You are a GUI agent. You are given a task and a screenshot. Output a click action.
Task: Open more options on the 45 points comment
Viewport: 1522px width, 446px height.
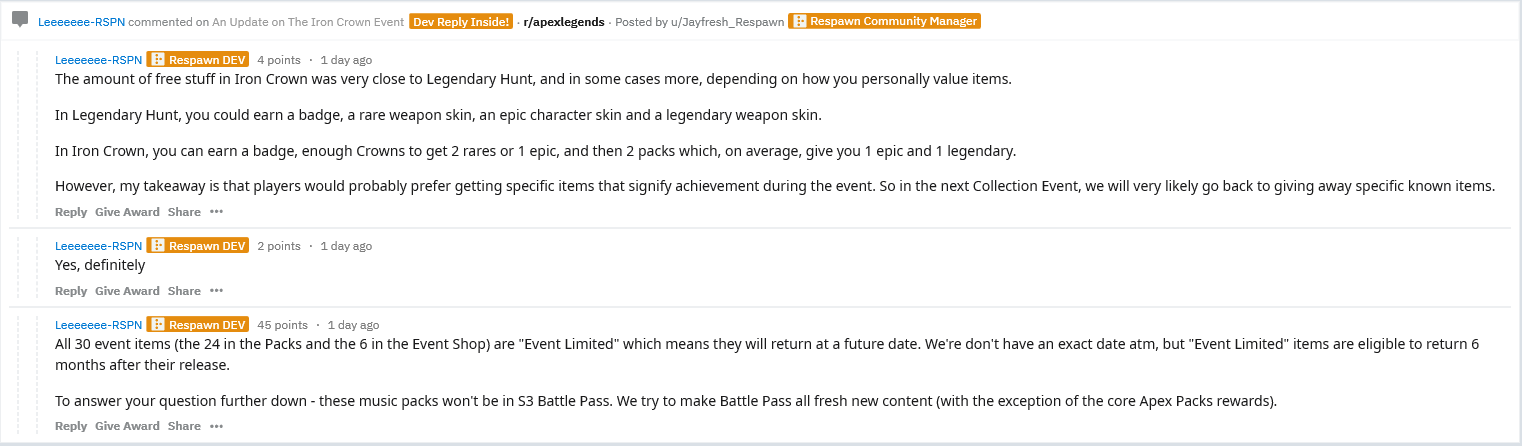pos(216,426)
